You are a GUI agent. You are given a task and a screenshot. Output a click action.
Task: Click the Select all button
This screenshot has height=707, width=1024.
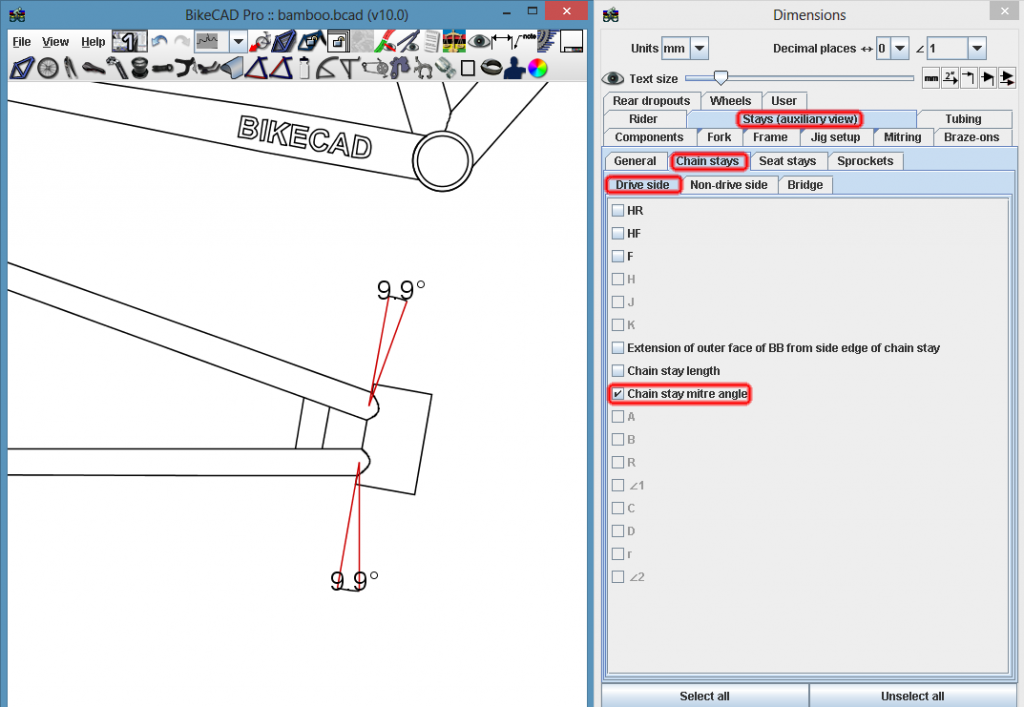coord(705,696)
